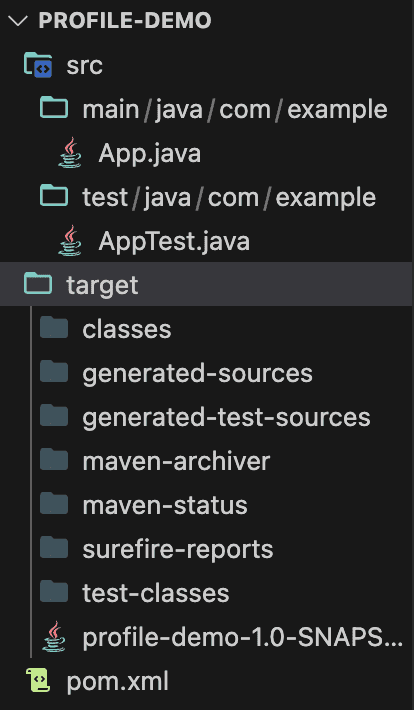Expand the maven-archiver folder
This screenshot has height=710, width=414.
click(x=176, y=461)
